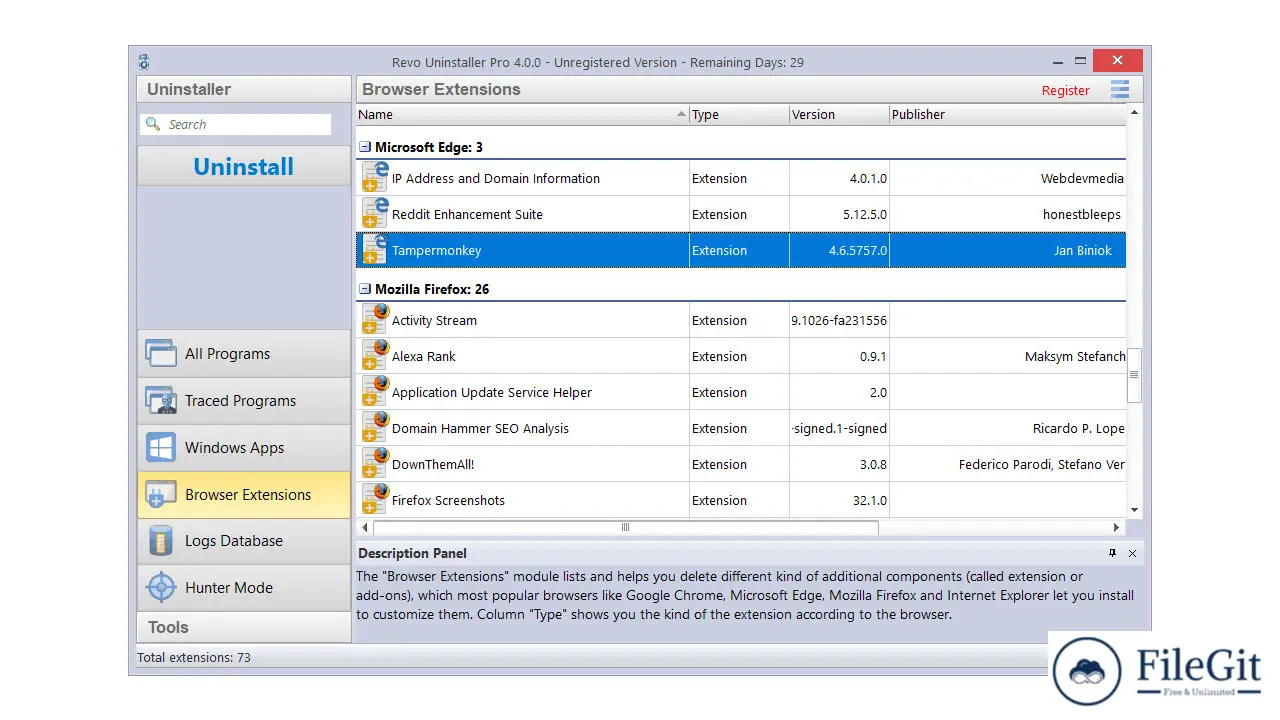Sort list by Name column header

[x=522, y=114]
